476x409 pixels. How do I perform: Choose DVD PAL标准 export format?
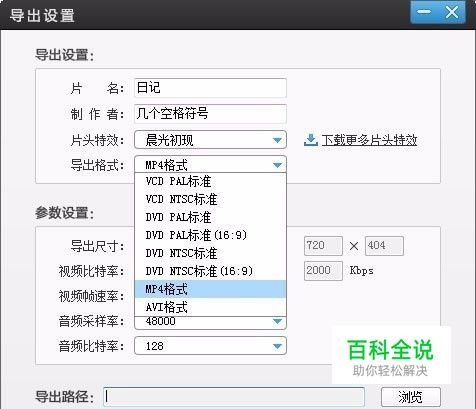(210, 217)
